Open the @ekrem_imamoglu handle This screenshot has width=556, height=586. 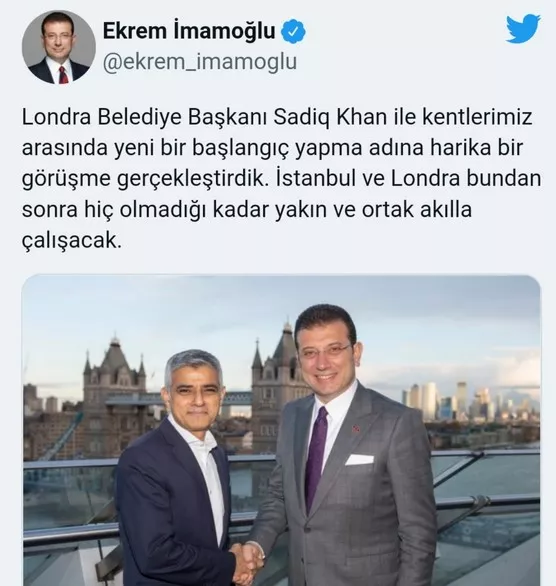200,62
